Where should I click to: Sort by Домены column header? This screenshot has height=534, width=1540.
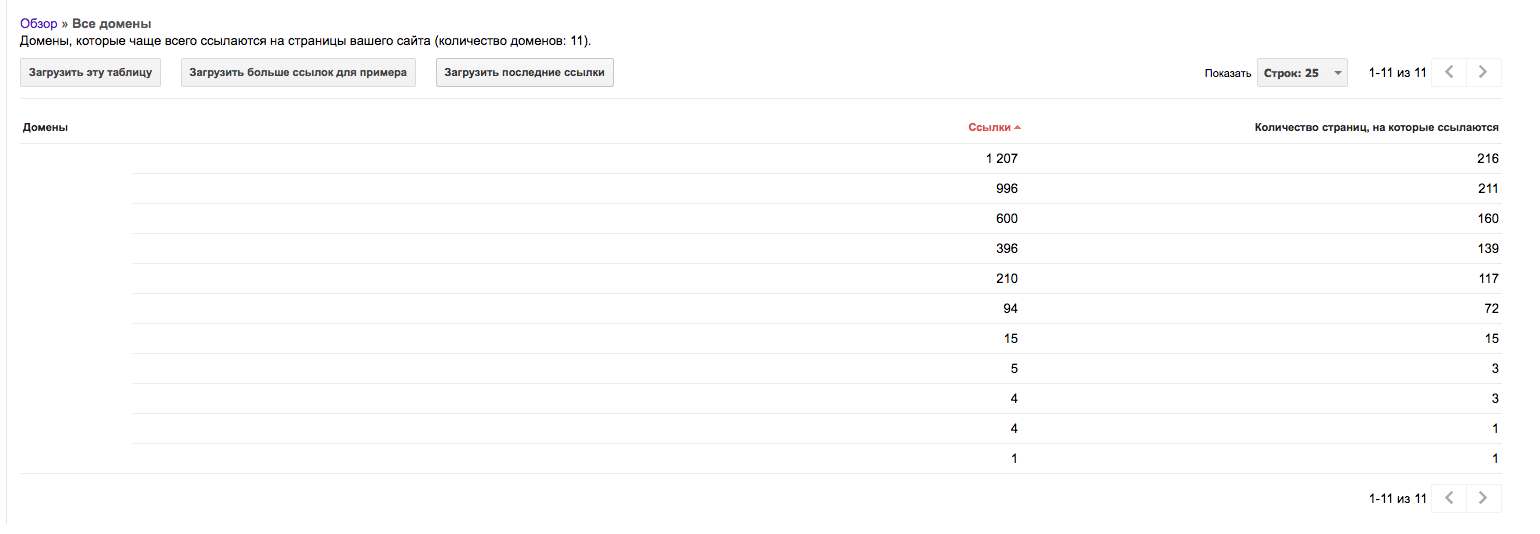pos(45,128)
